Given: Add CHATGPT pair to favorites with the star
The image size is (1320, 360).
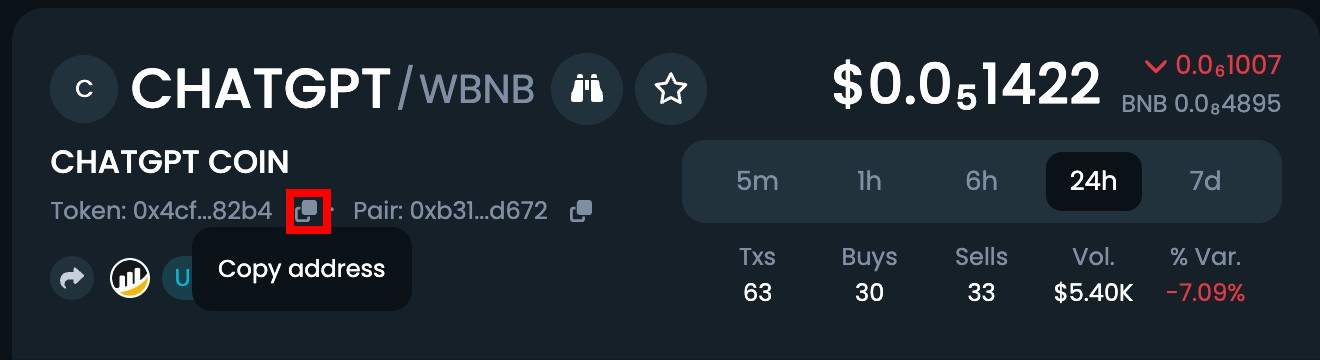Looking at the screenshot, I should point(671,89).
